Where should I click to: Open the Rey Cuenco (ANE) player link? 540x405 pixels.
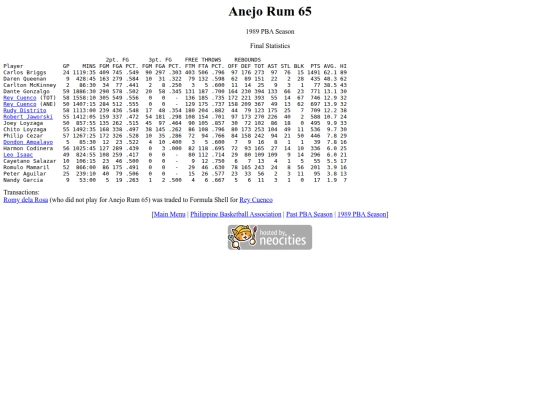tap(20, 104)
